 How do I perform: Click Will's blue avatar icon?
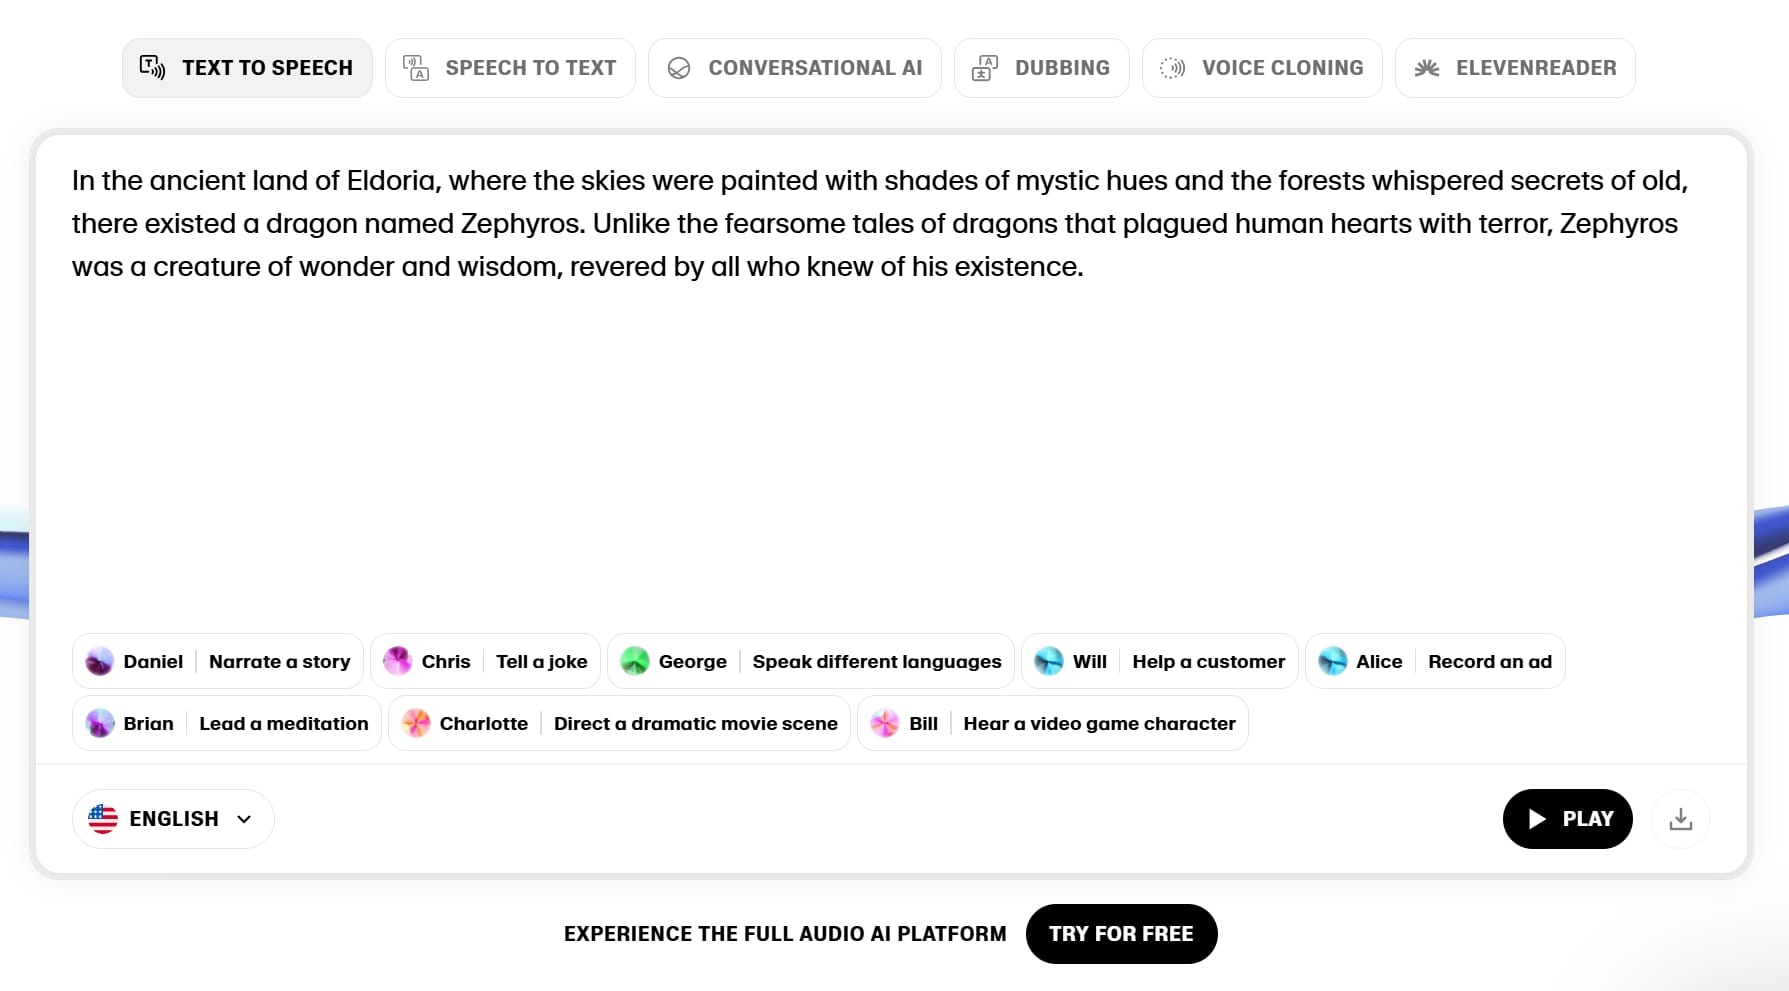1048,661
